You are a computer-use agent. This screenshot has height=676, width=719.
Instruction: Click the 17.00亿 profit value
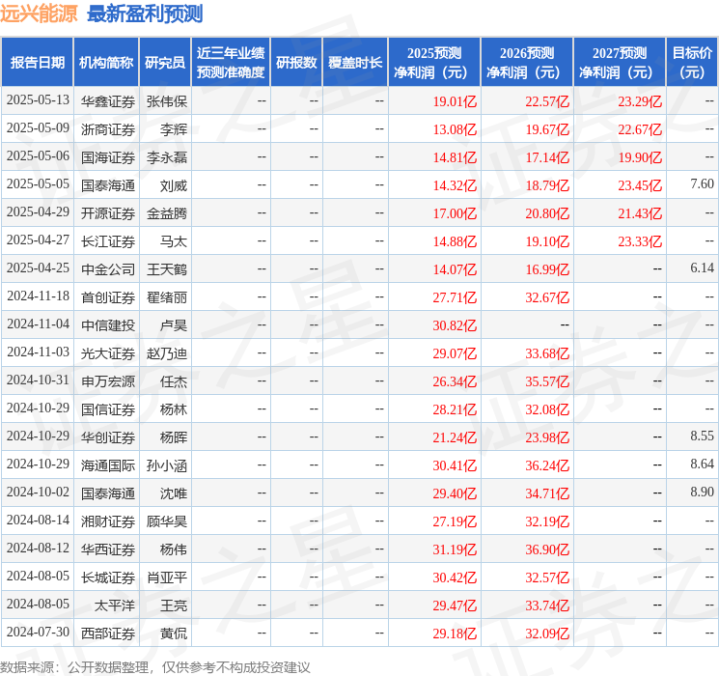[455, 213]
